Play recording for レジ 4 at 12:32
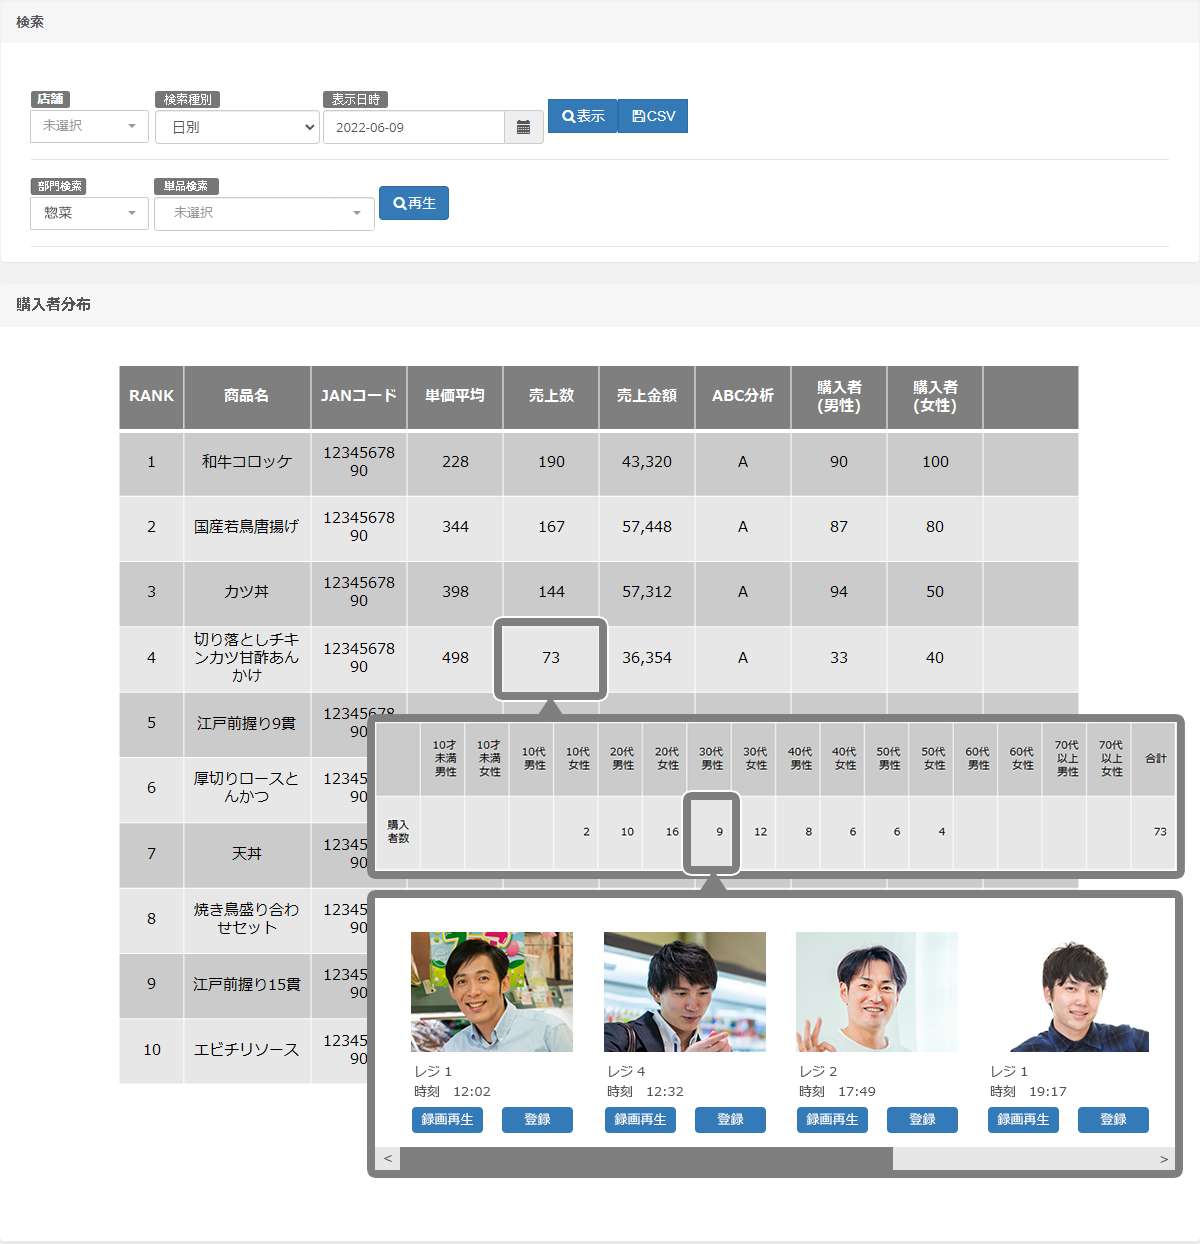Screen dimensions: 1200x1244 (x=640, y=1120)
